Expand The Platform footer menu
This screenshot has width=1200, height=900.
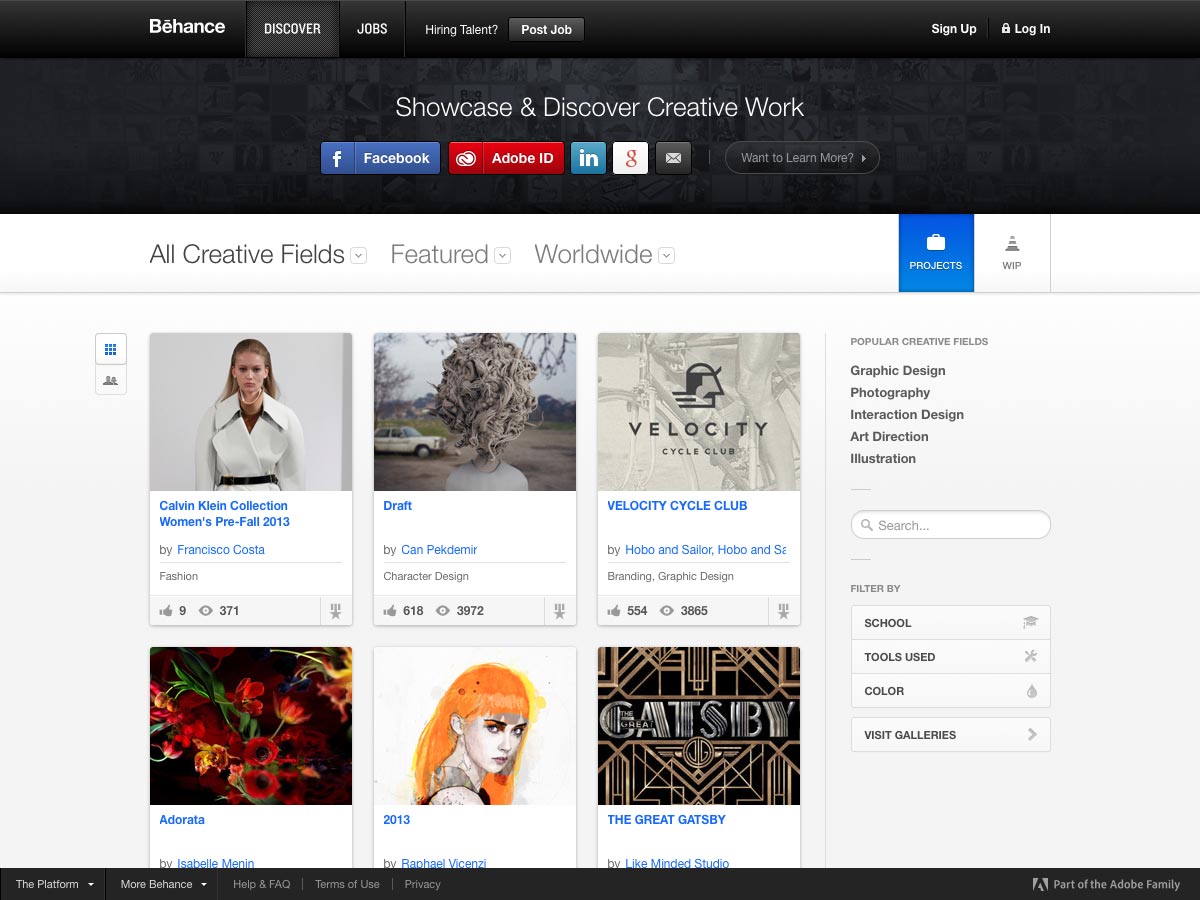click(x=55, y=884)
